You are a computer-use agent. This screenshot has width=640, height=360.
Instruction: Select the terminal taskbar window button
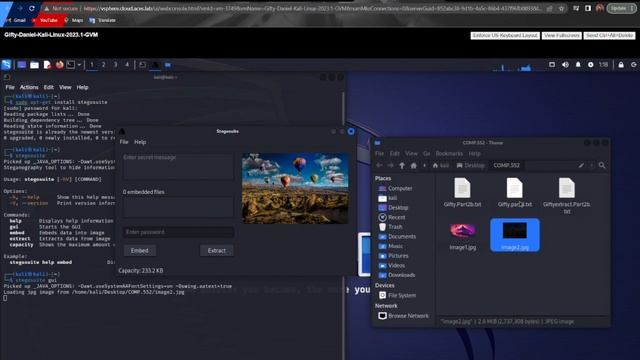pos(142,64)
